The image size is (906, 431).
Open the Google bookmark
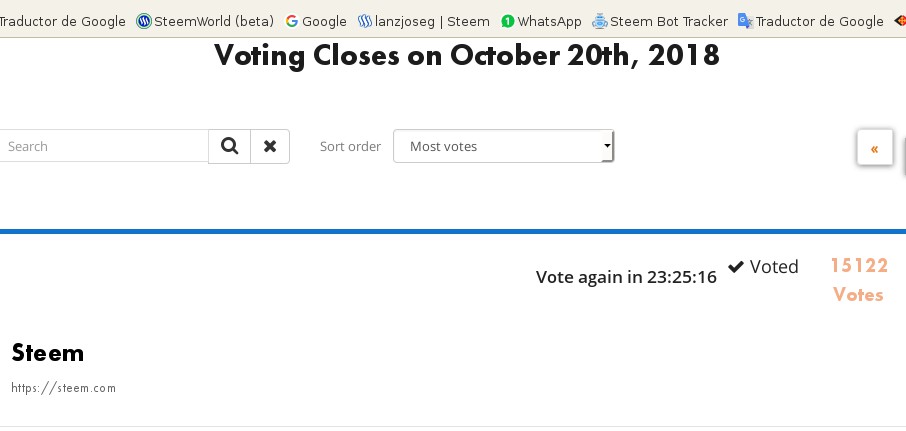[x=316, y=21]
